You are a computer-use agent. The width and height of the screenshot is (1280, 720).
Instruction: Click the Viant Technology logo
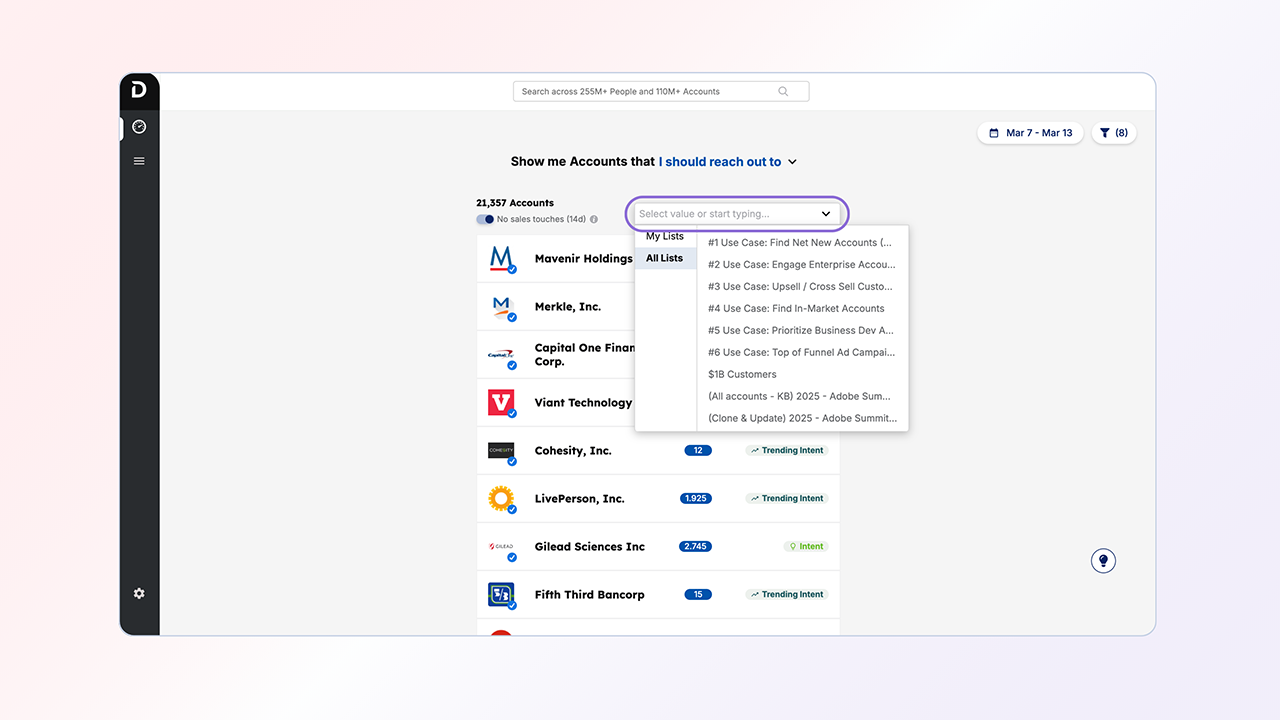[x=501, y=403]
